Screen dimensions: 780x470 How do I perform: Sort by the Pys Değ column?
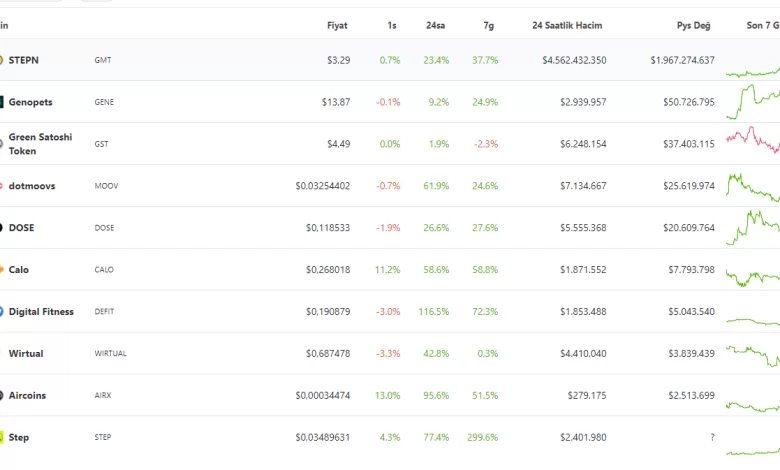pyautogui.click(x=693, y=24)
